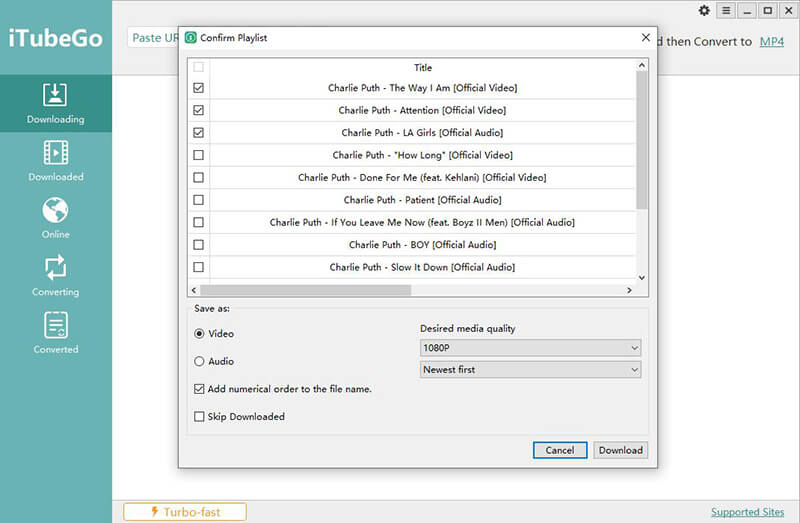Open the Downloaded film strip icon
800x523 pixels.
(x=55, y=153)
